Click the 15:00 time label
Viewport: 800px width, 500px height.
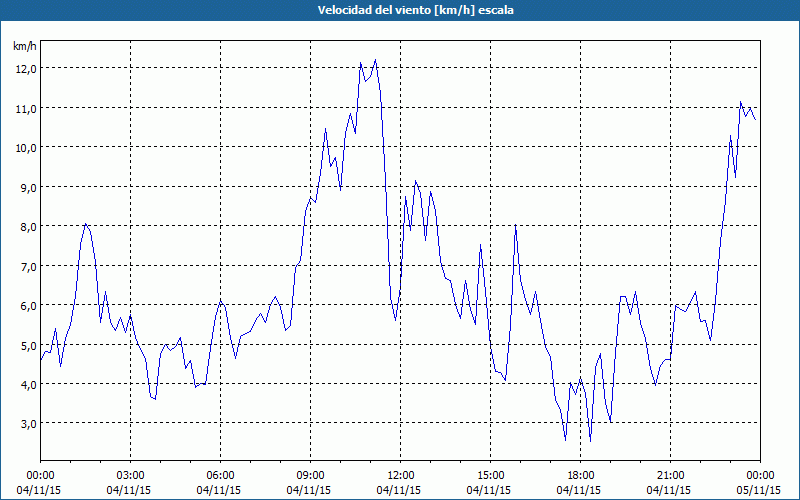pyautogui.click(x=491, y=476)
